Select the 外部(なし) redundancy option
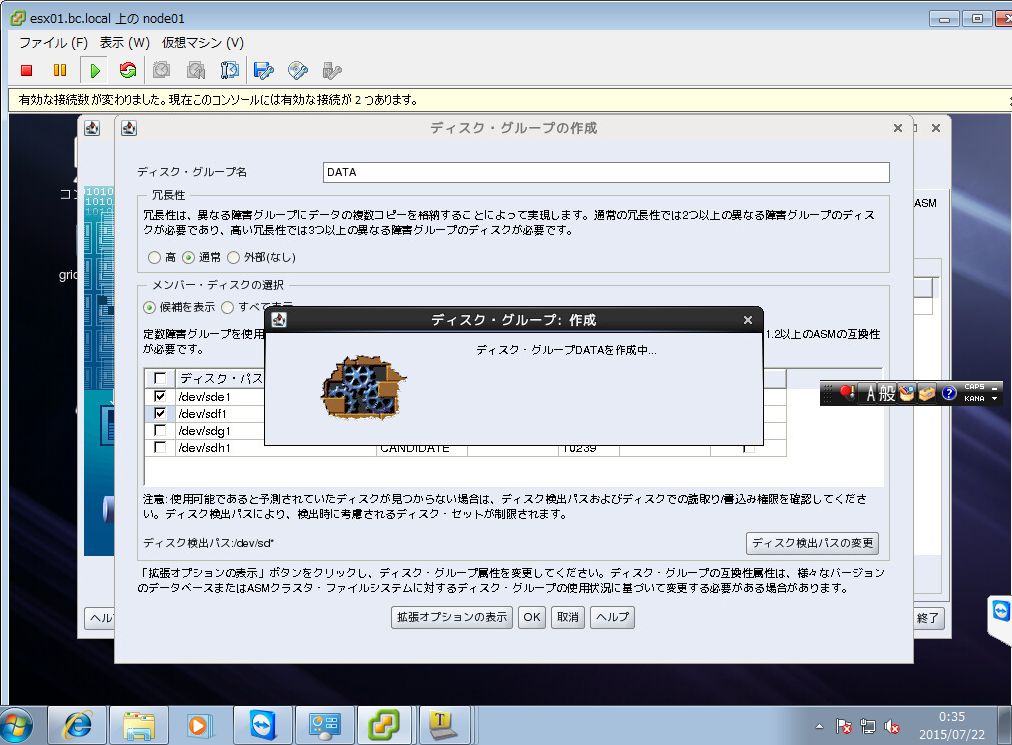Screen dimensions: 1012x745 pos(234,258)
